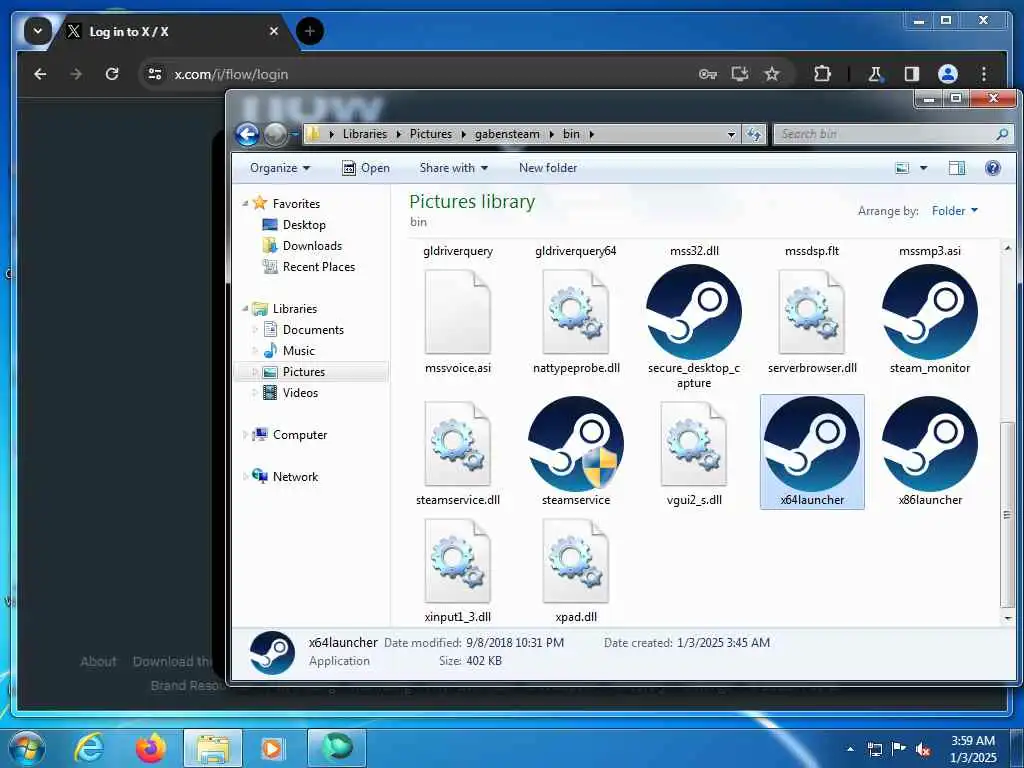Select the xinput1_3.dll file
This screenshot has width=1024, height=768.
(x=457, y=569)
